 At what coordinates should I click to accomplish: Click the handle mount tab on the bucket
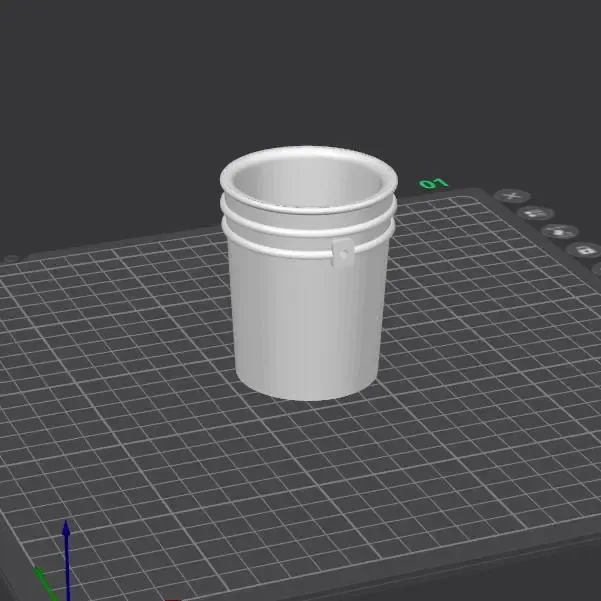coord(343,253)
